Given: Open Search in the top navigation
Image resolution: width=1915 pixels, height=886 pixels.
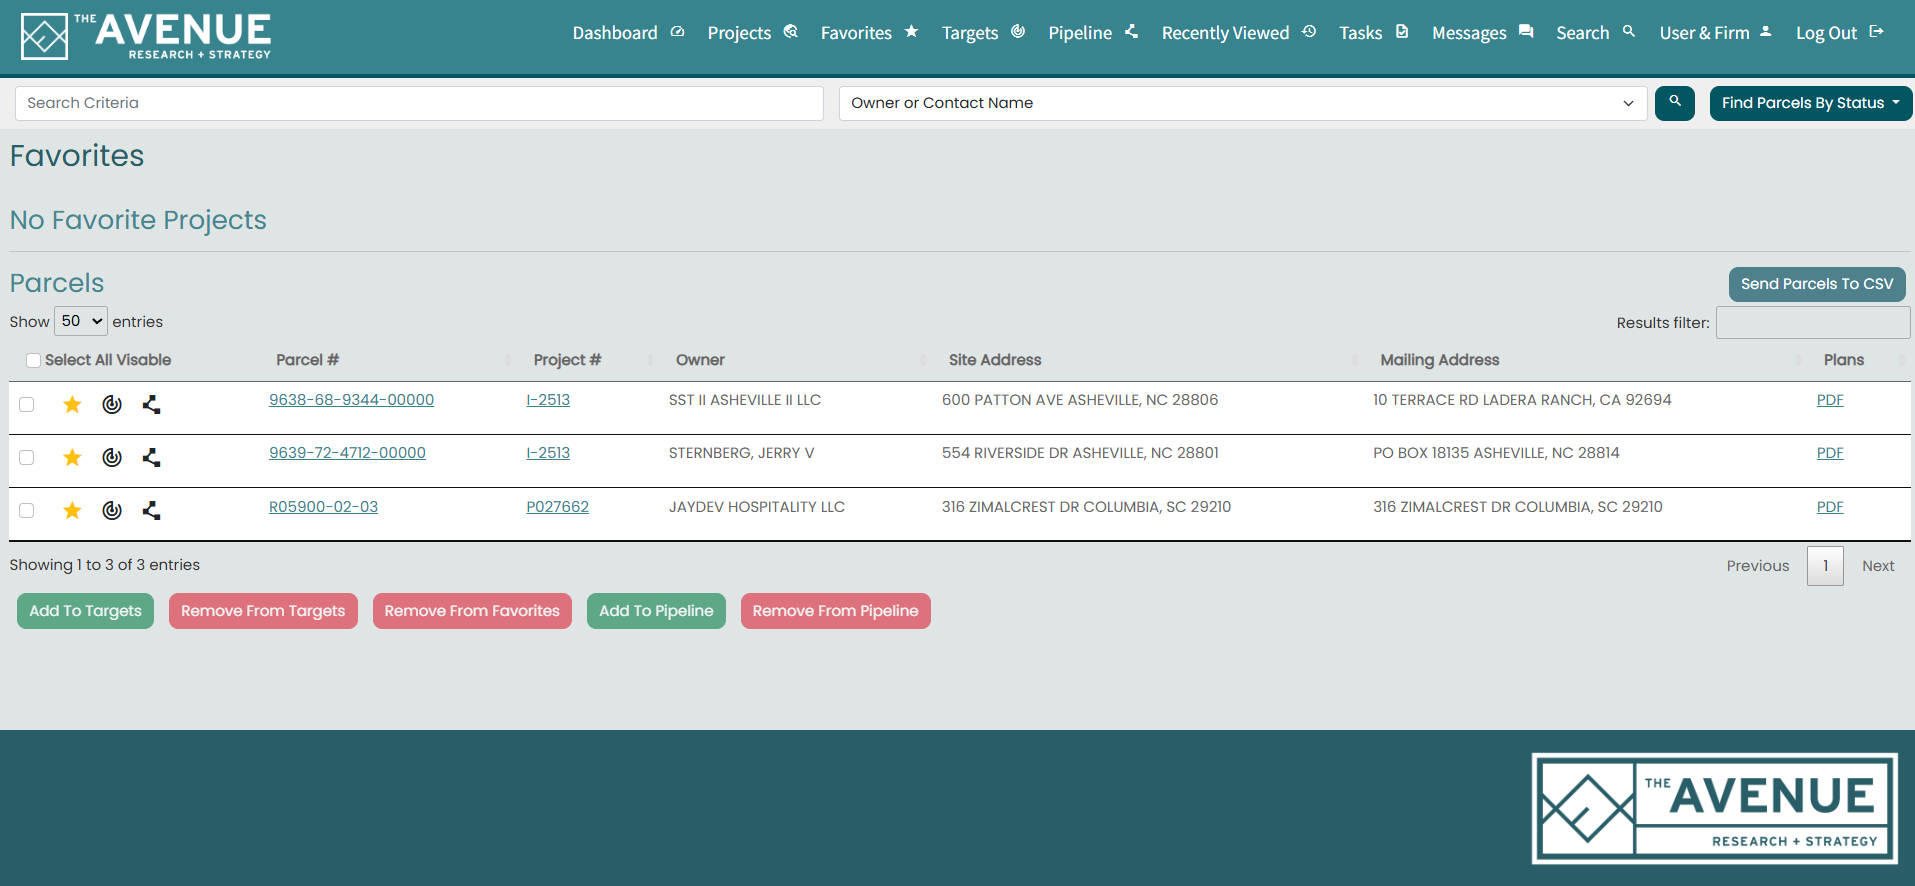Looking at the screenshot, I should (x=1595, y=33).
